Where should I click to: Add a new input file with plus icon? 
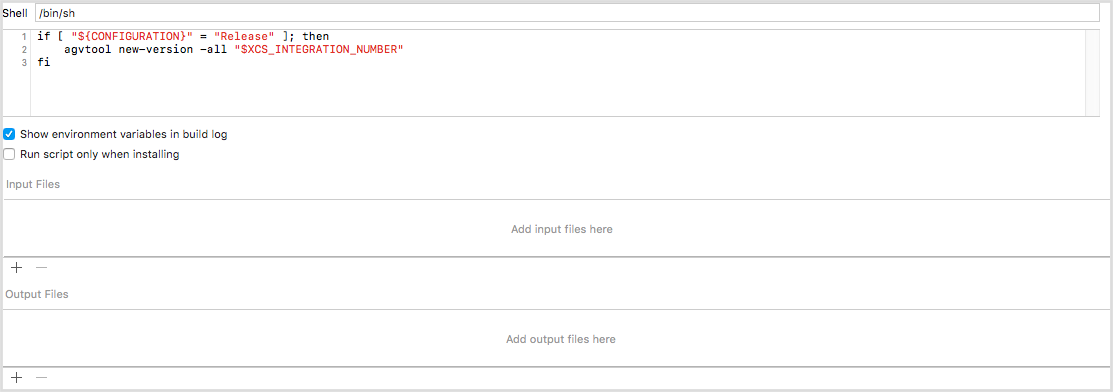17,268
